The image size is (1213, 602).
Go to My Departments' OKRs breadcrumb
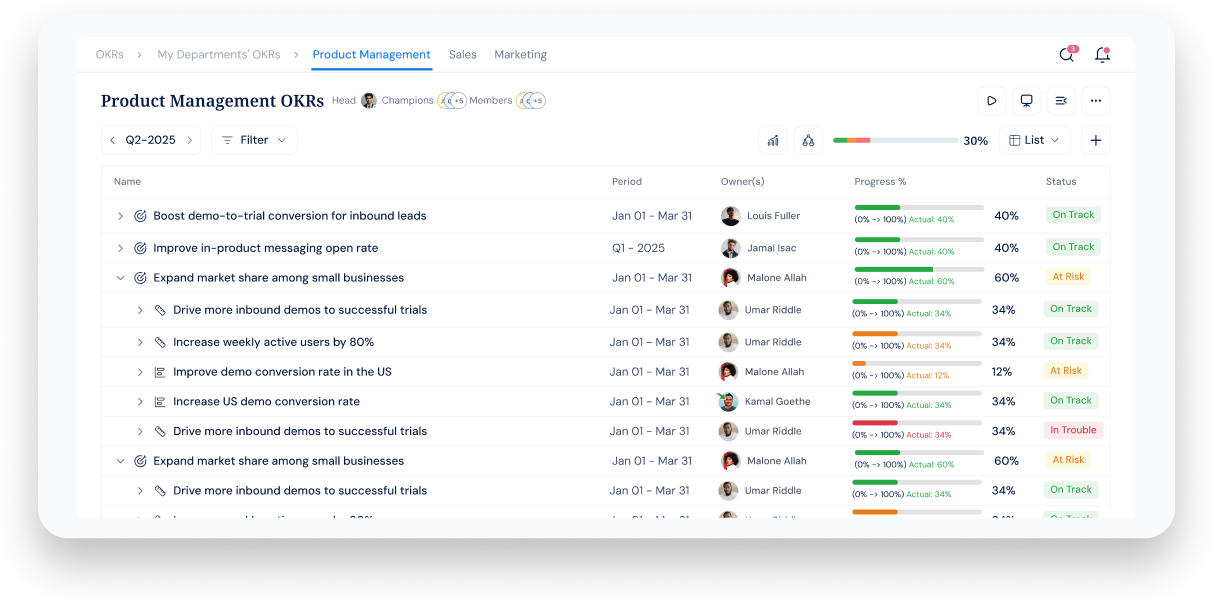point(219,55)
